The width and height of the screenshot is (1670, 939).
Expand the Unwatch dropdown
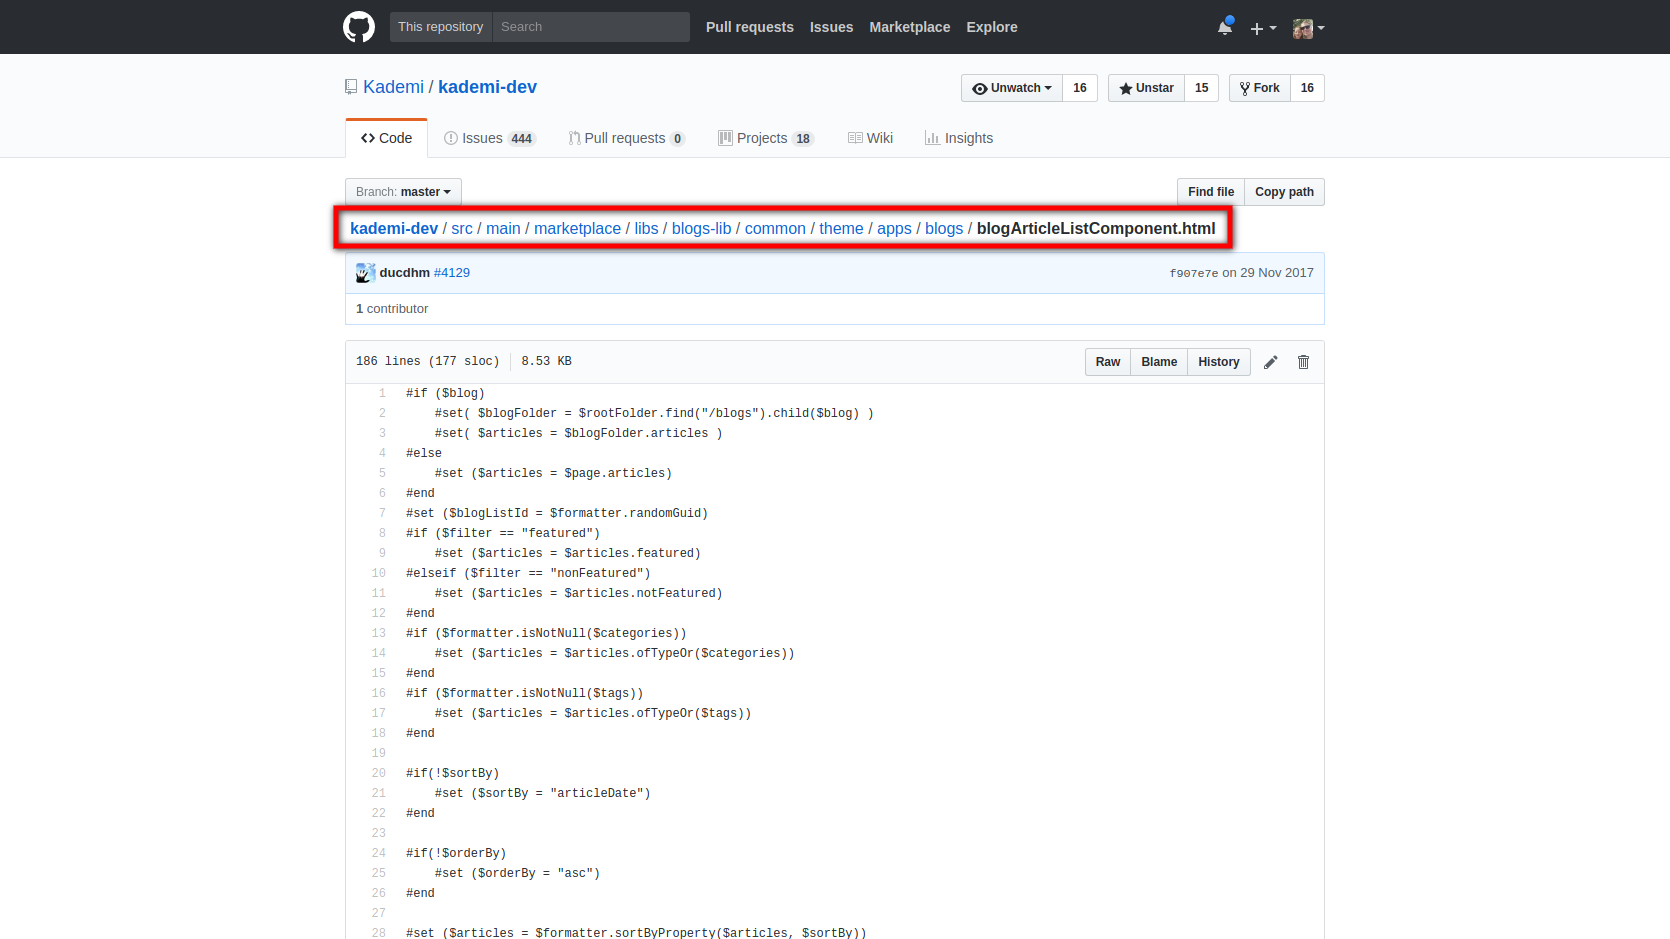pyautogui.click(x=1012, y=88)
